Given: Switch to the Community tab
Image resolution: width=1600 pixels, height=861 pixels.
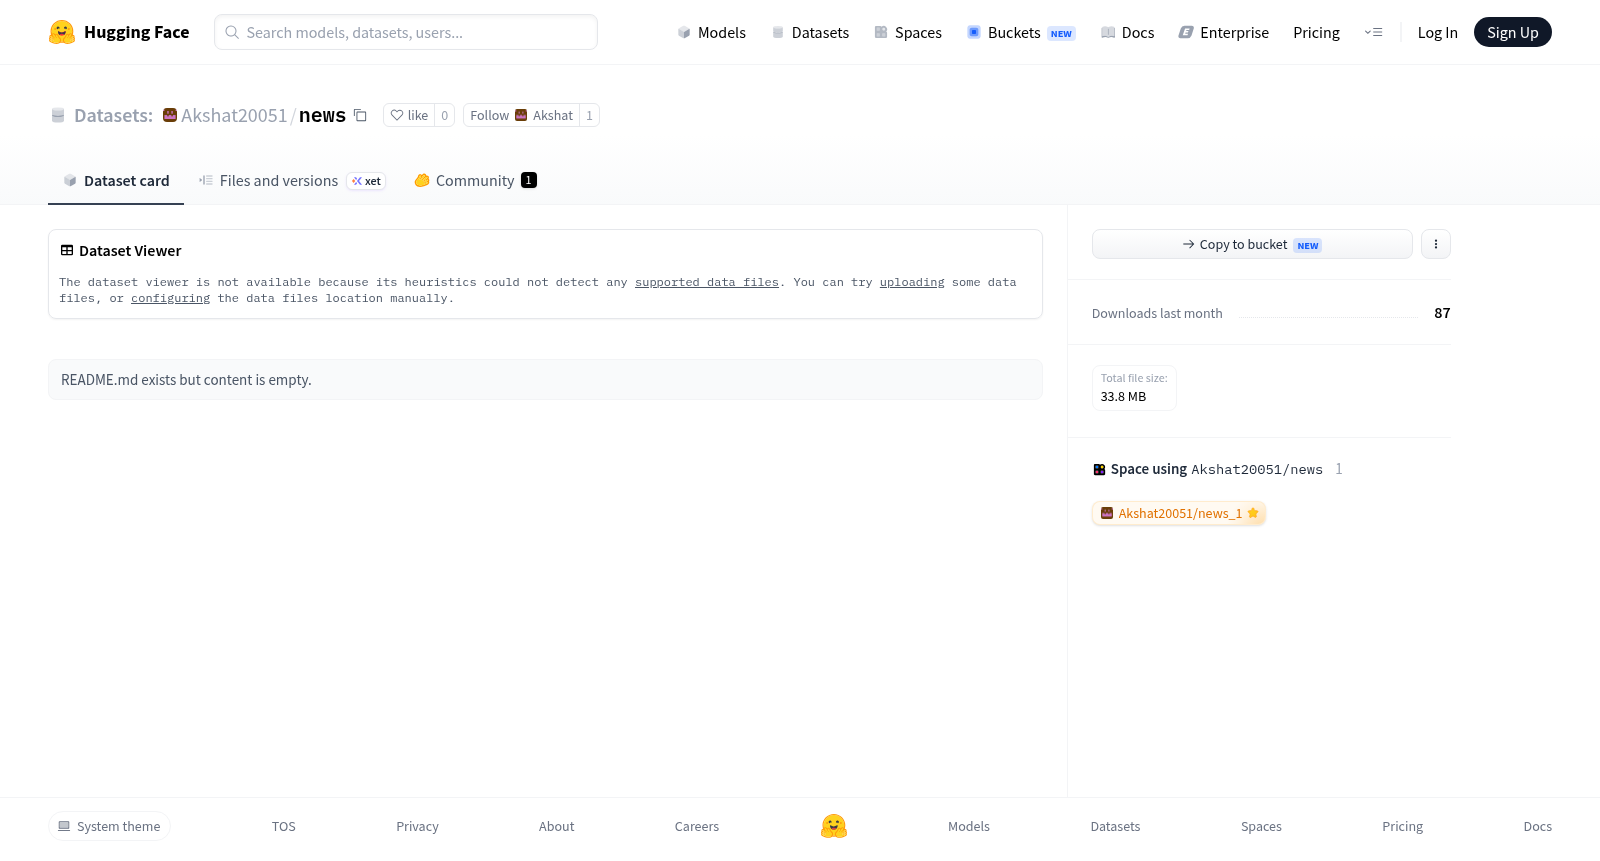Looking at the screenshot, I should [476, 181].
